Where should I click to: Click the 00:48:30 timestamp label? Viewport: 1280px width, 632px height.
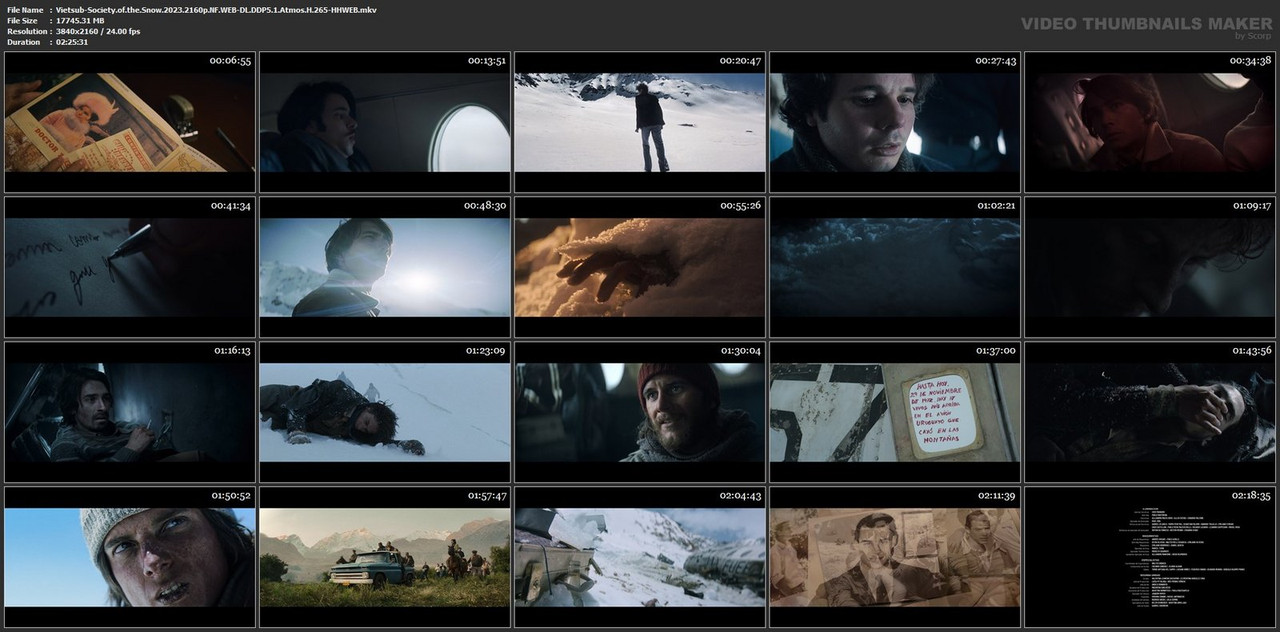485,206
